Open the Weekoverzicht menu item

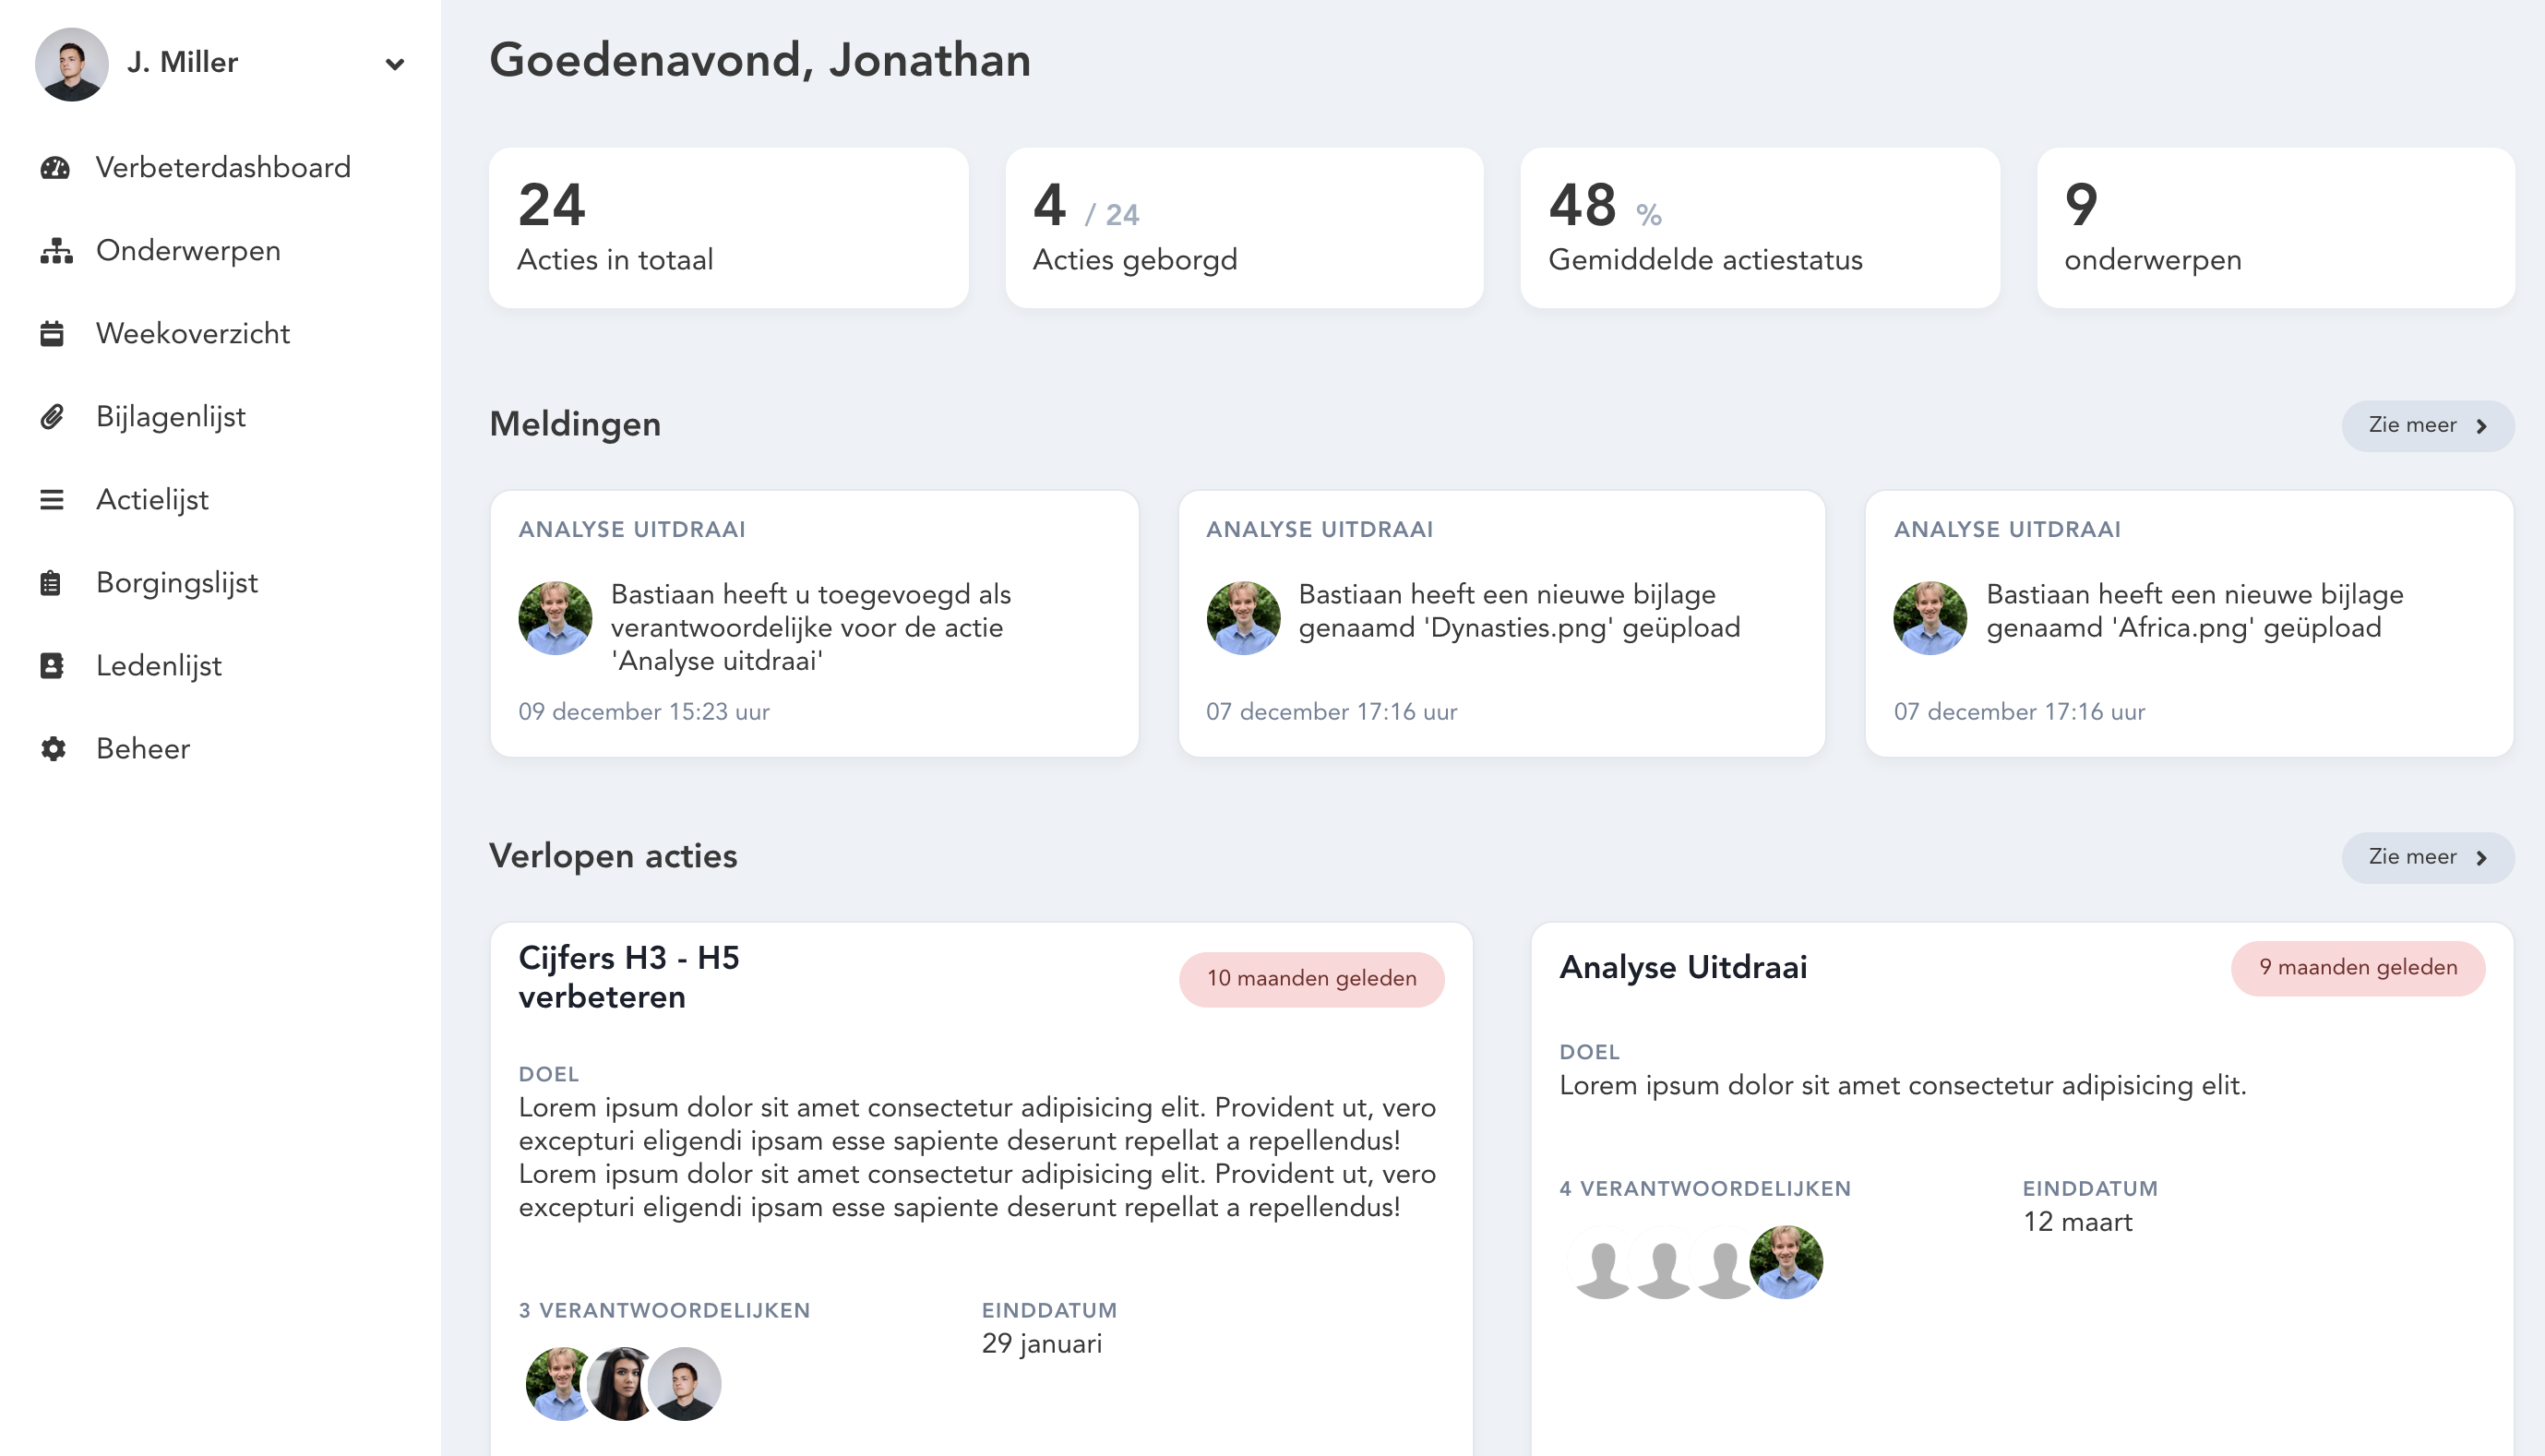pyautogui.click(x=192, y=334)
